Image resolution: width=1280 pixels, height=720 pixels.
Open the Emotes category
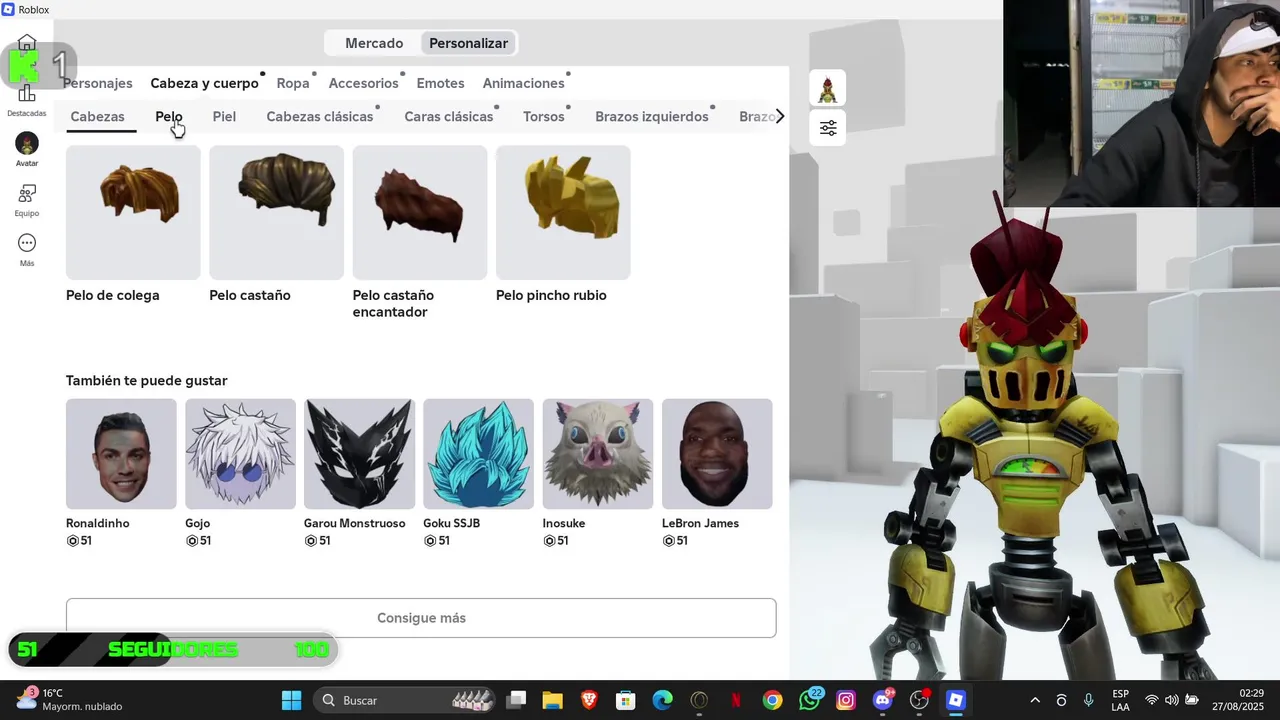point(441,83)
